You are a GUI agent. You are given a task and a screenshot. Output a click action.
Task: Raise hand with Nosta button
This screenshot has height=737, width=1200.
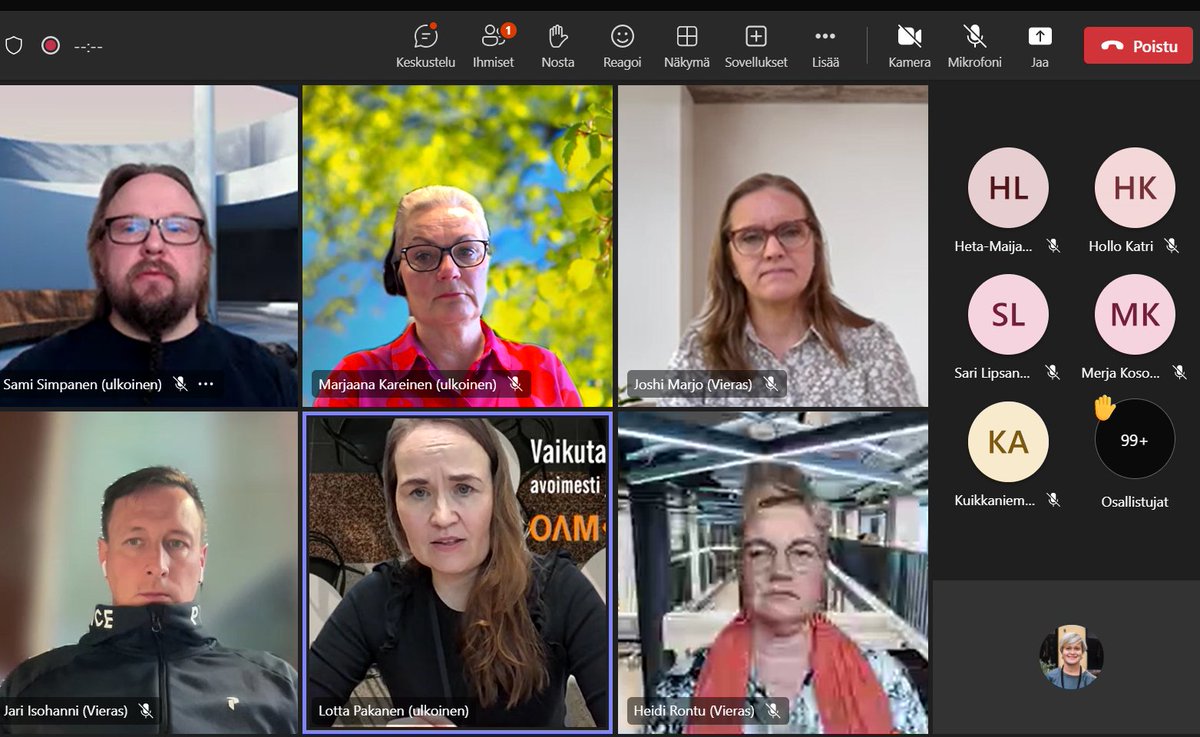tap(558, 46)
